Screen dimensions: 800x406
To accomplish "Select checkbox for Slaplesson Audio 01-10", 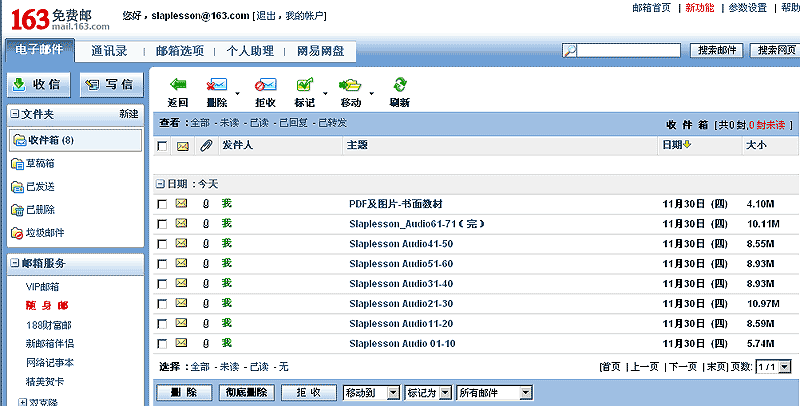I will [x=162, y=344].
